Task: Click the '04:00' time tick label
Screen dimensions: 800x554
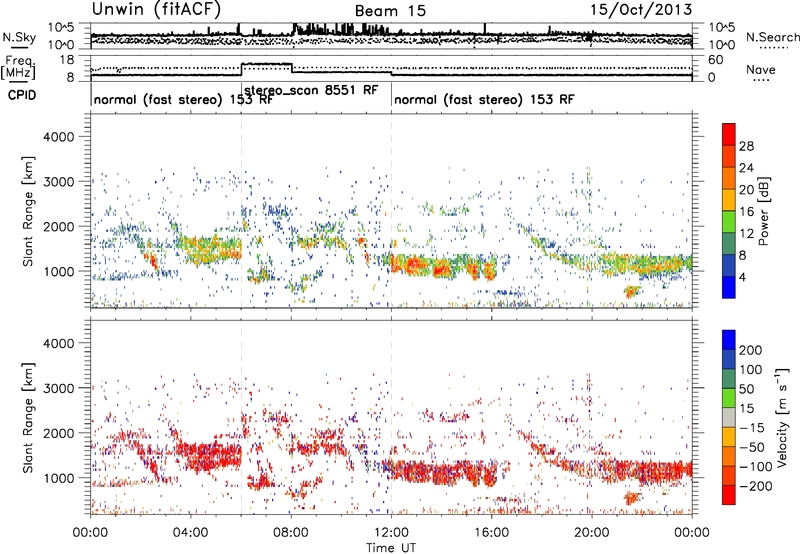Action: 190,533
